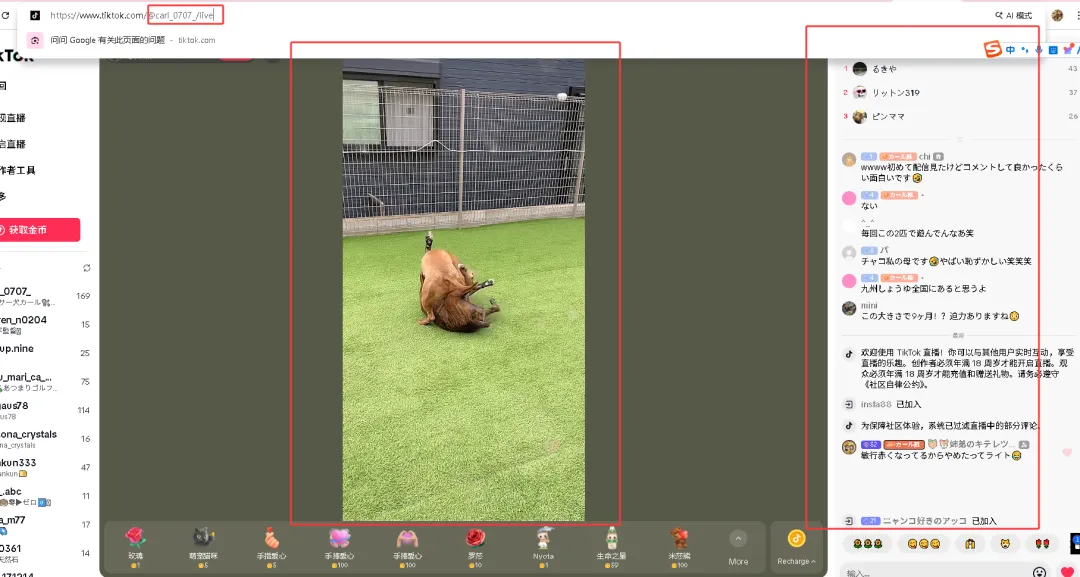Click the TikTok logo in sidebar
Viewport: 1080px width, 577px height.
click(x=17, y=58)
